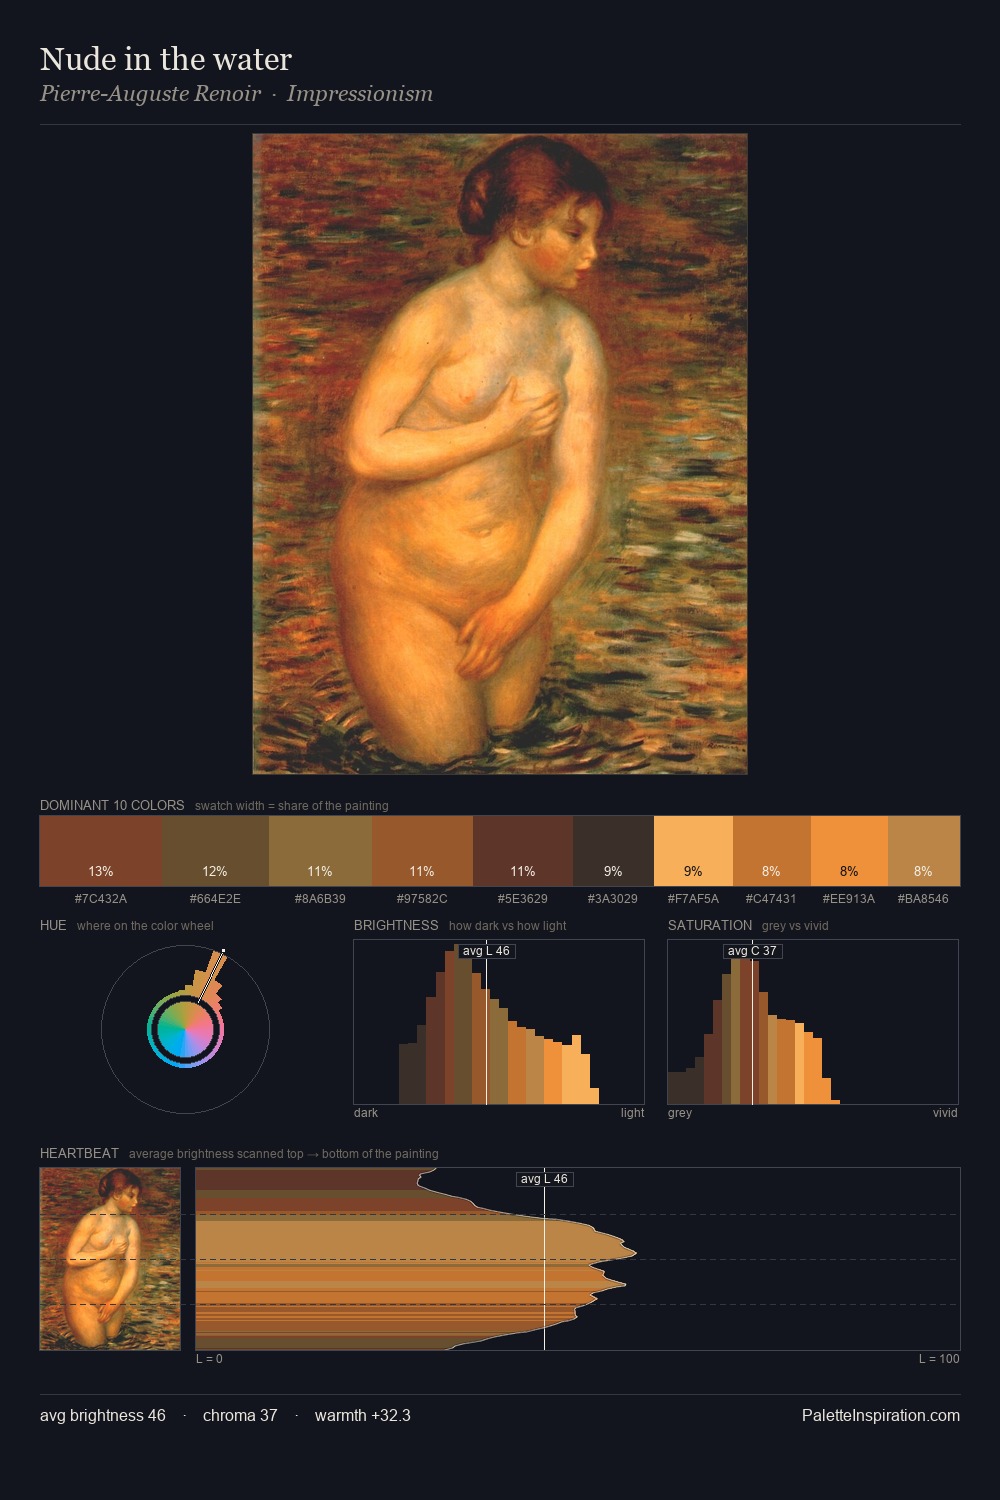Click the 'avg C 37' saturation label
The image size is (1000, 1500).
(x=752, y=951)
